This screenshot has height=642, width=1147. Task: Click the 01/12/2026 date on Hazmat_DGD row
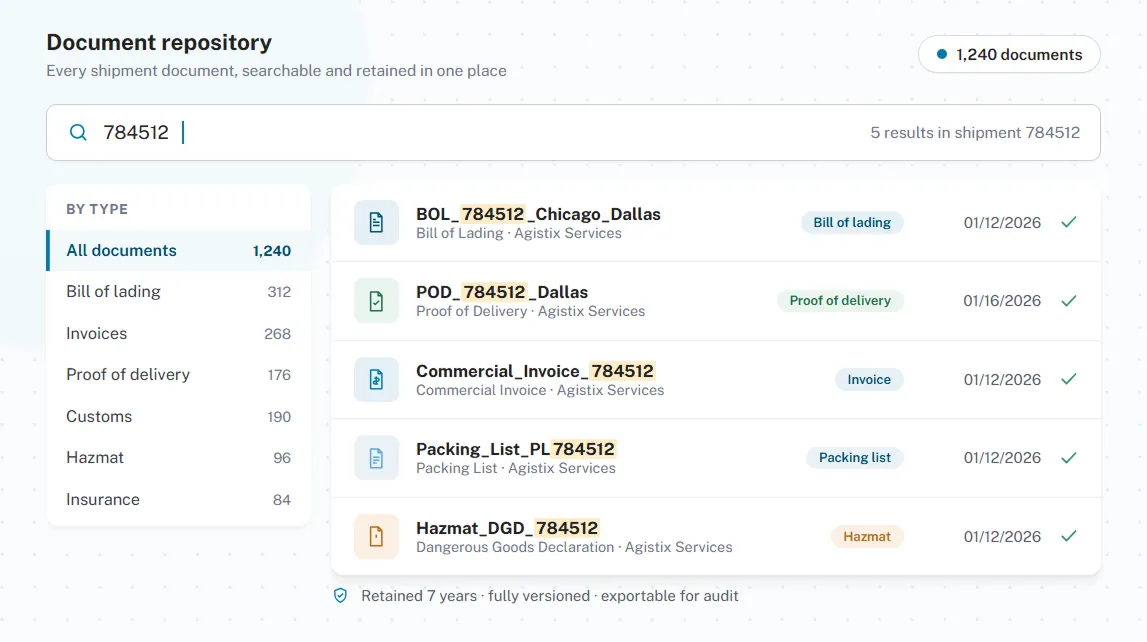tap(1002, 537)
